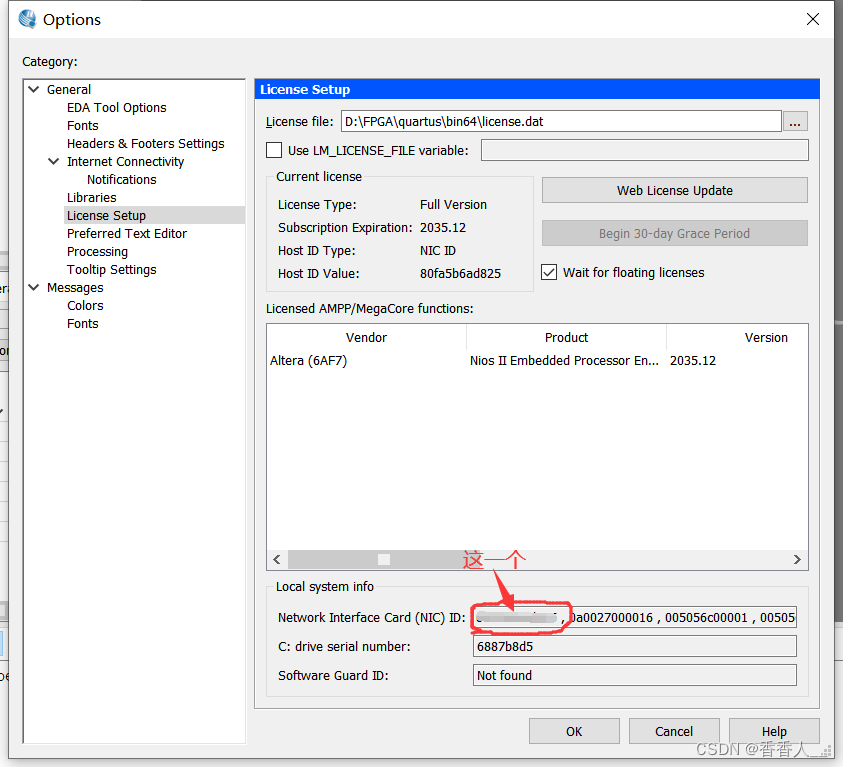Click the Version column header
The height and width of the screenshot is (767, 843).
(766, 338)
